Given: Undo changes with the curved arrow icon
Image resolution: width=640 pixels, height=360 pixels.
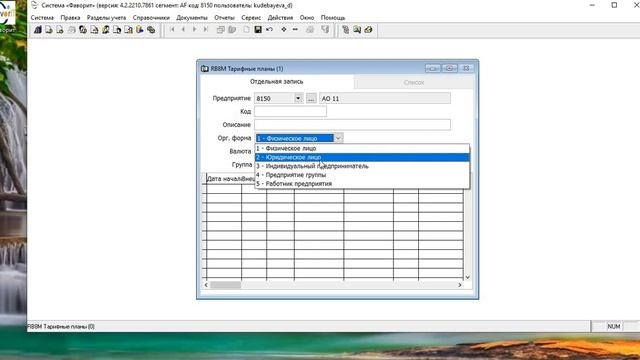Looking at the screenshot, I should [269, 30].
